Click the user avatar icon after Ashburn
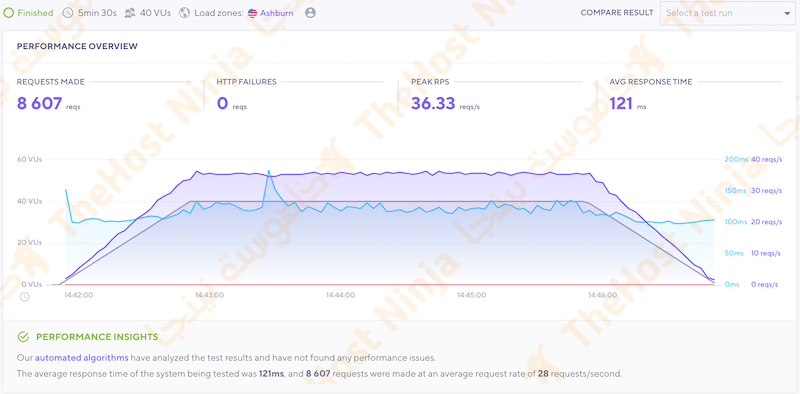 [310, 13]
